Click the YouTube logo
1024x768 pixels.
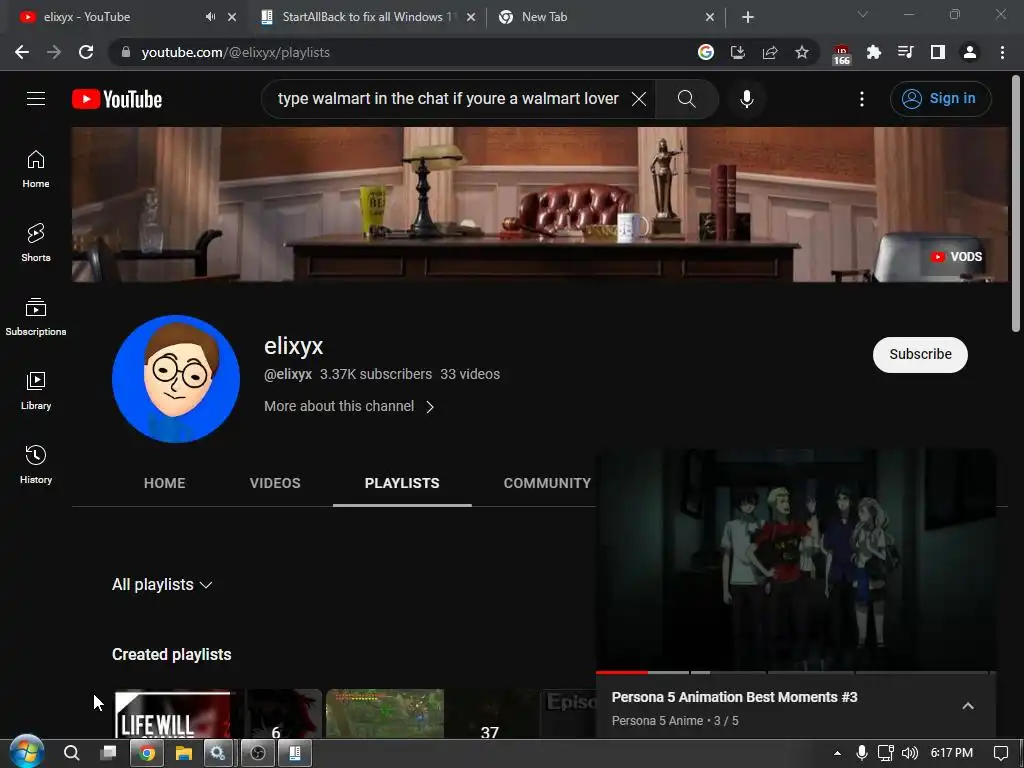[117, 99]
